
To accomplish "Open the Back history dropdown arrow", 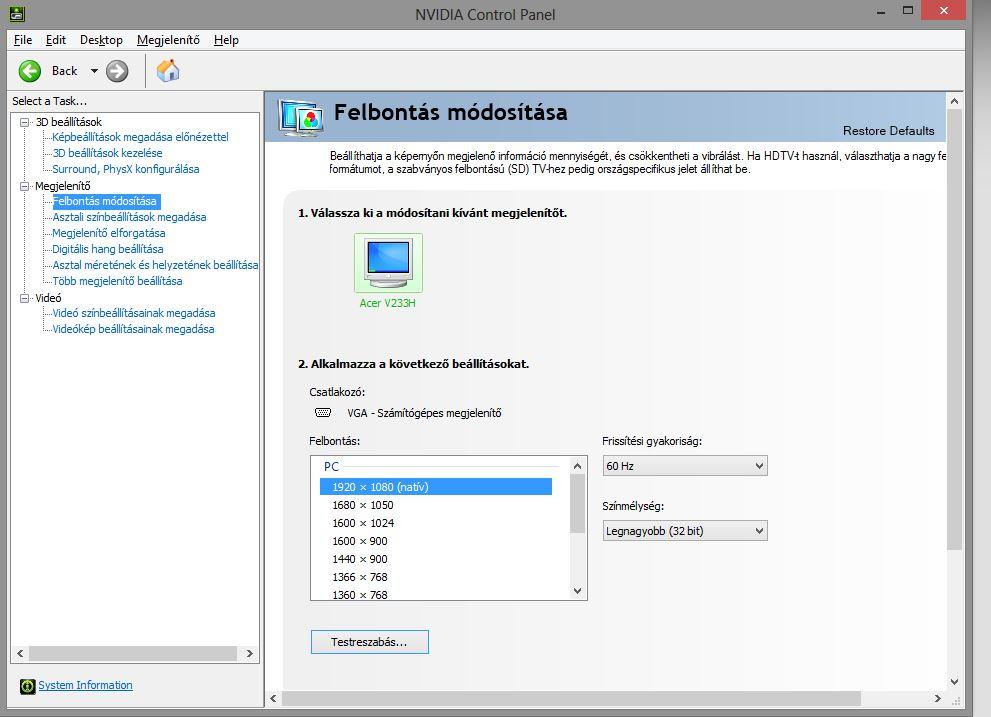I will pos(94,71).
